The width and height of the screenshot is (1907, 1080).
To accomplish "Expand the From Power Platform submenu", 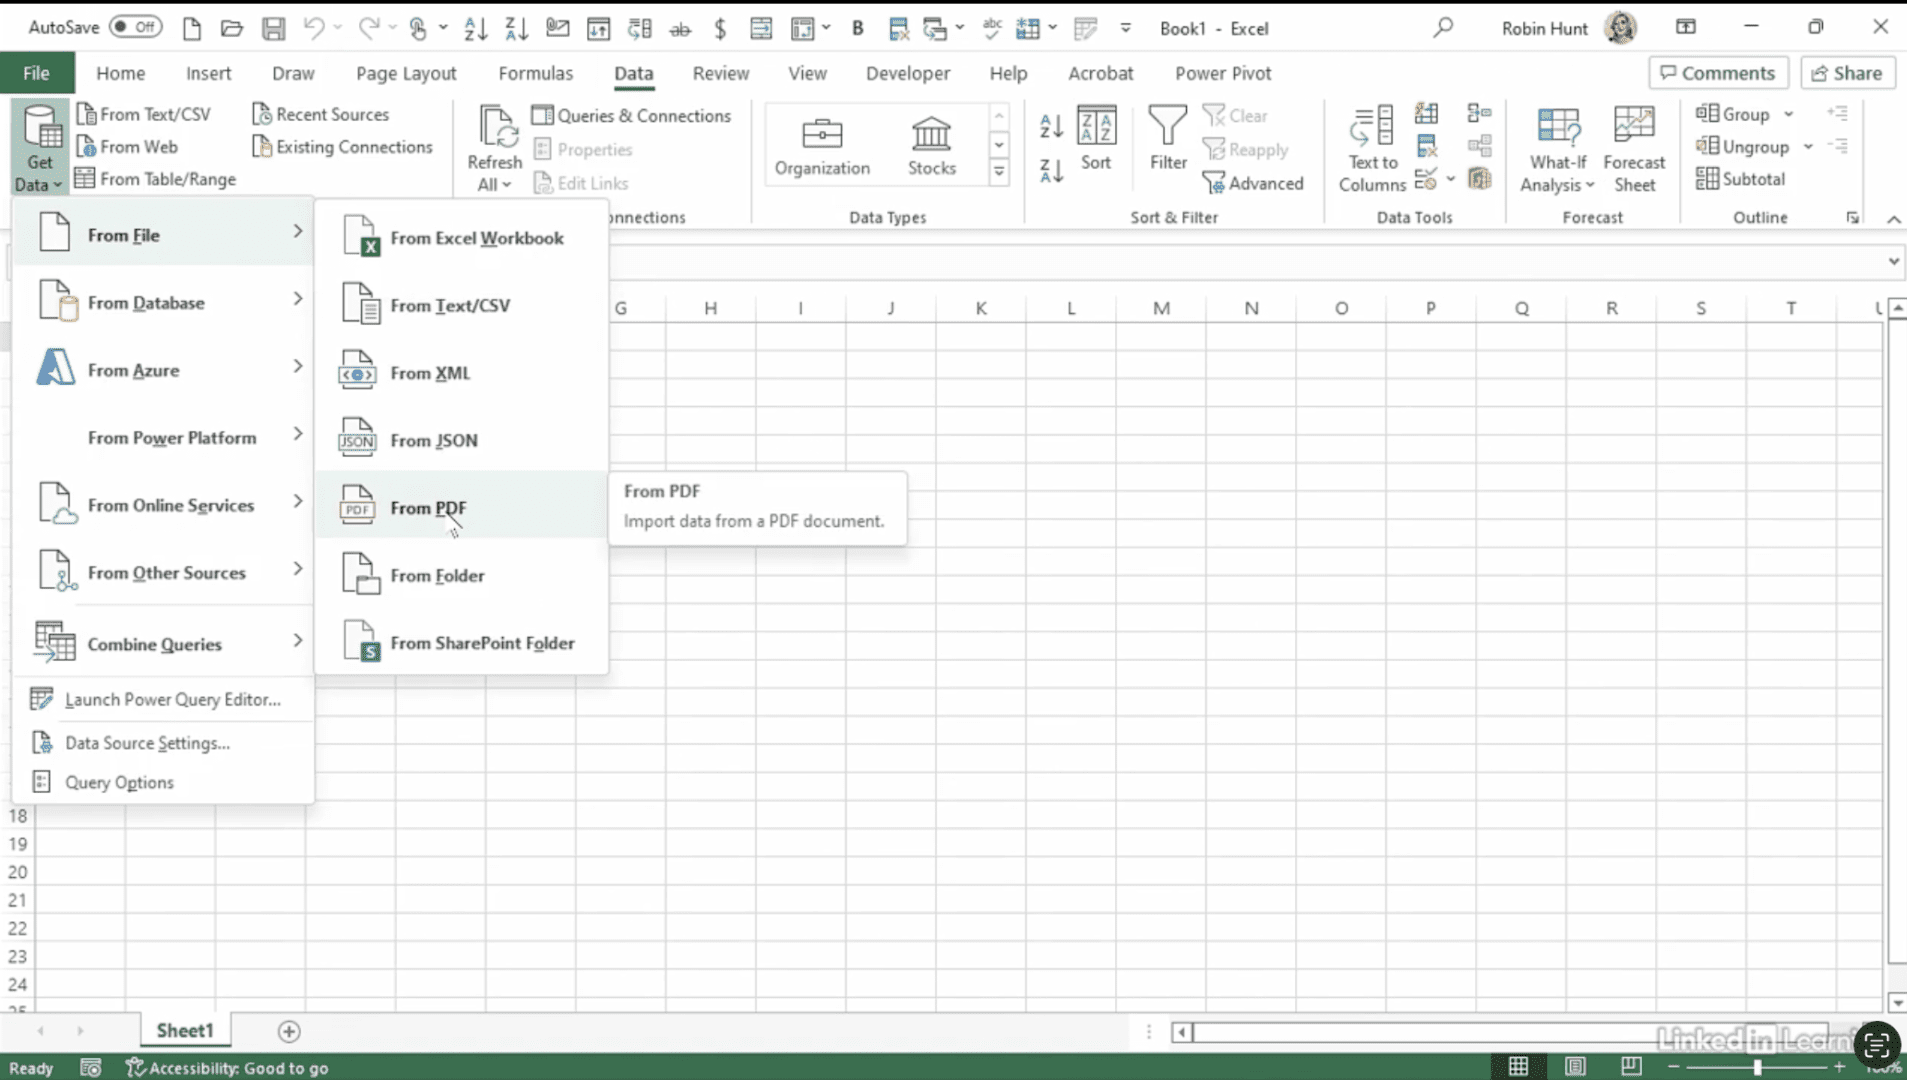I will (163, 437).
